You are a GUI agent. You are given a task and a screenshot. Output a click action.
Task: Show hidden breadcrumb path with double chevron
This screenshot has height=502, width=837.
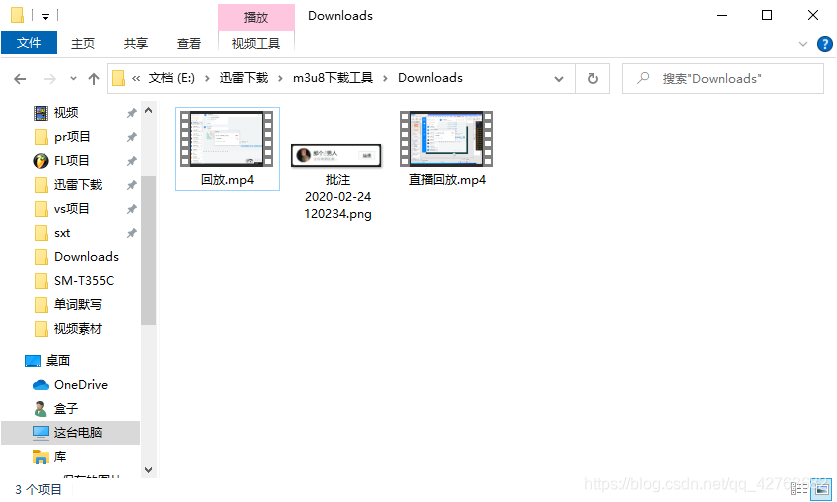click(x=136, y=79)
